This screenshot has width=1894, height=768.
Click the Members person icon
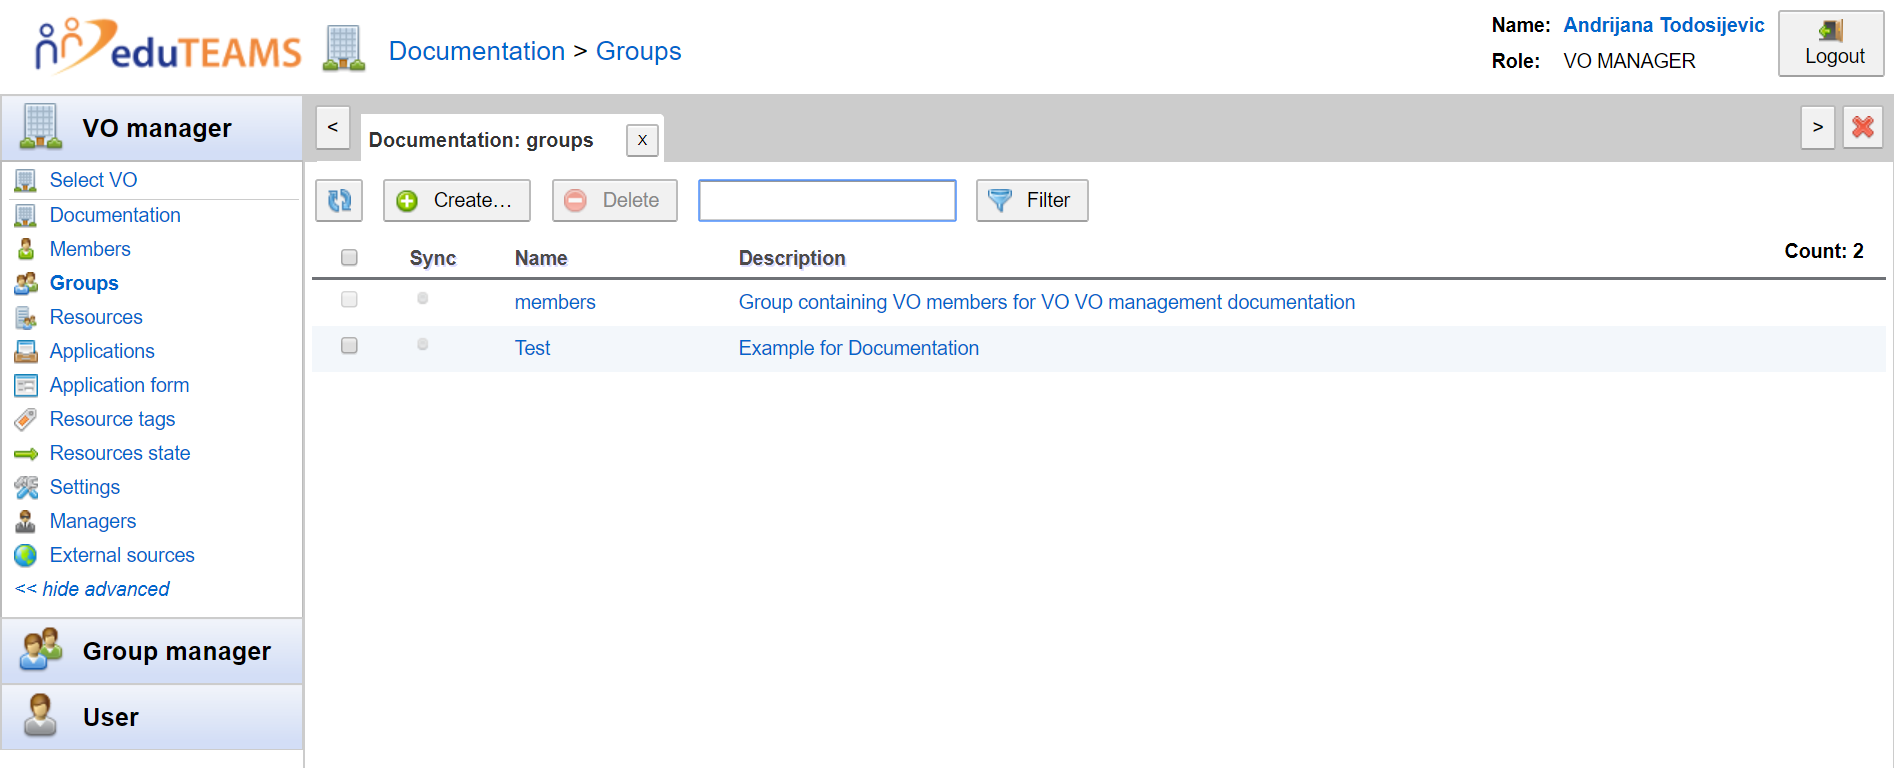(x=26, y=249)
